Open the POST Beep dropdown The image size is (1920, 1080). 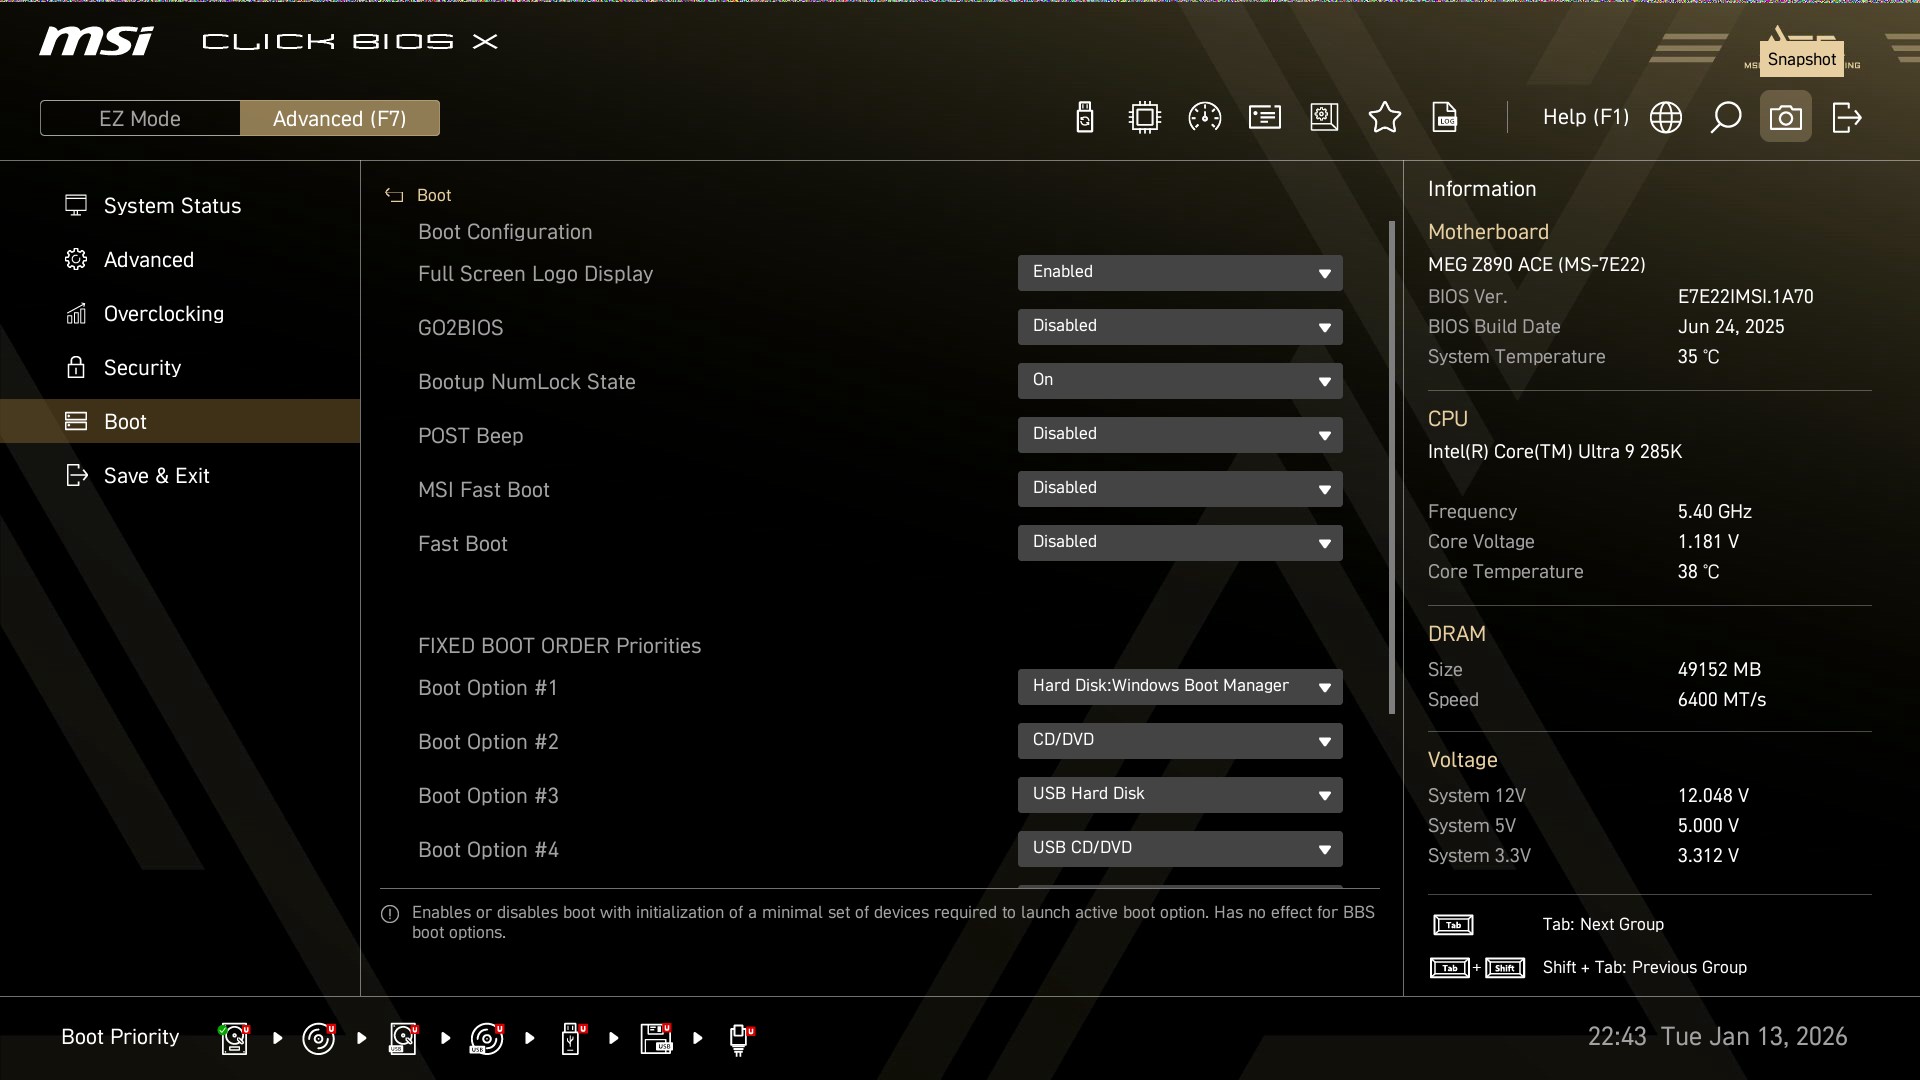(x=1179, y=435)
